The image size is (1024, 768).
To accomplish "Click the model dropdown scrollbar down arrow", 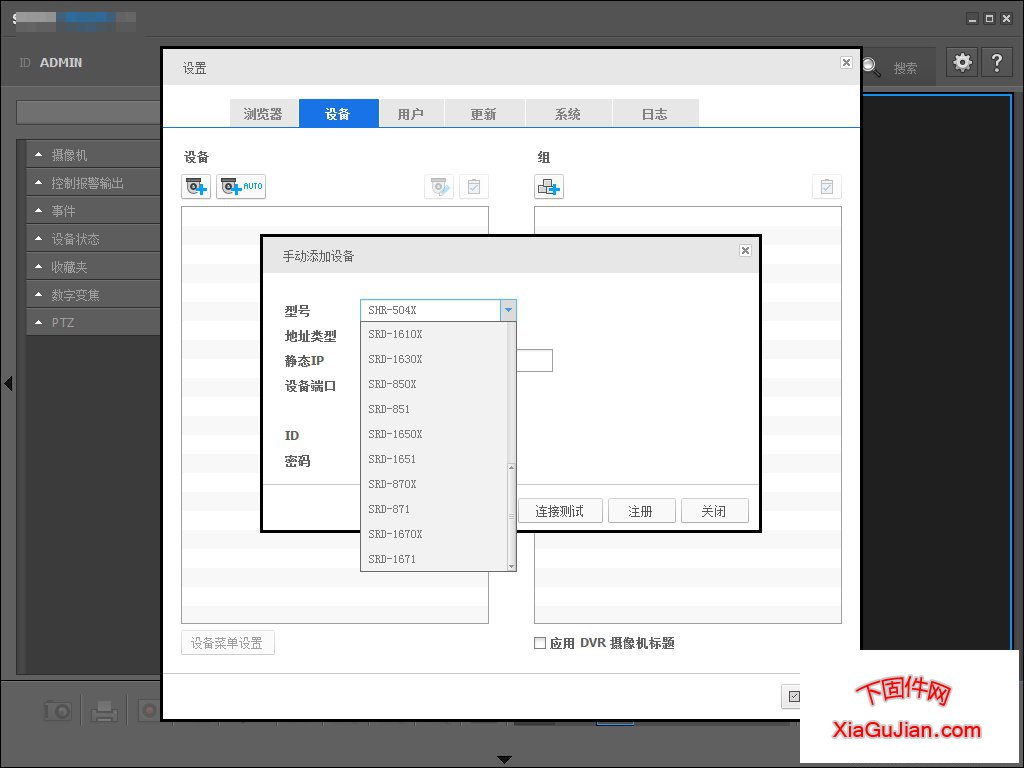I will point(511,566).
